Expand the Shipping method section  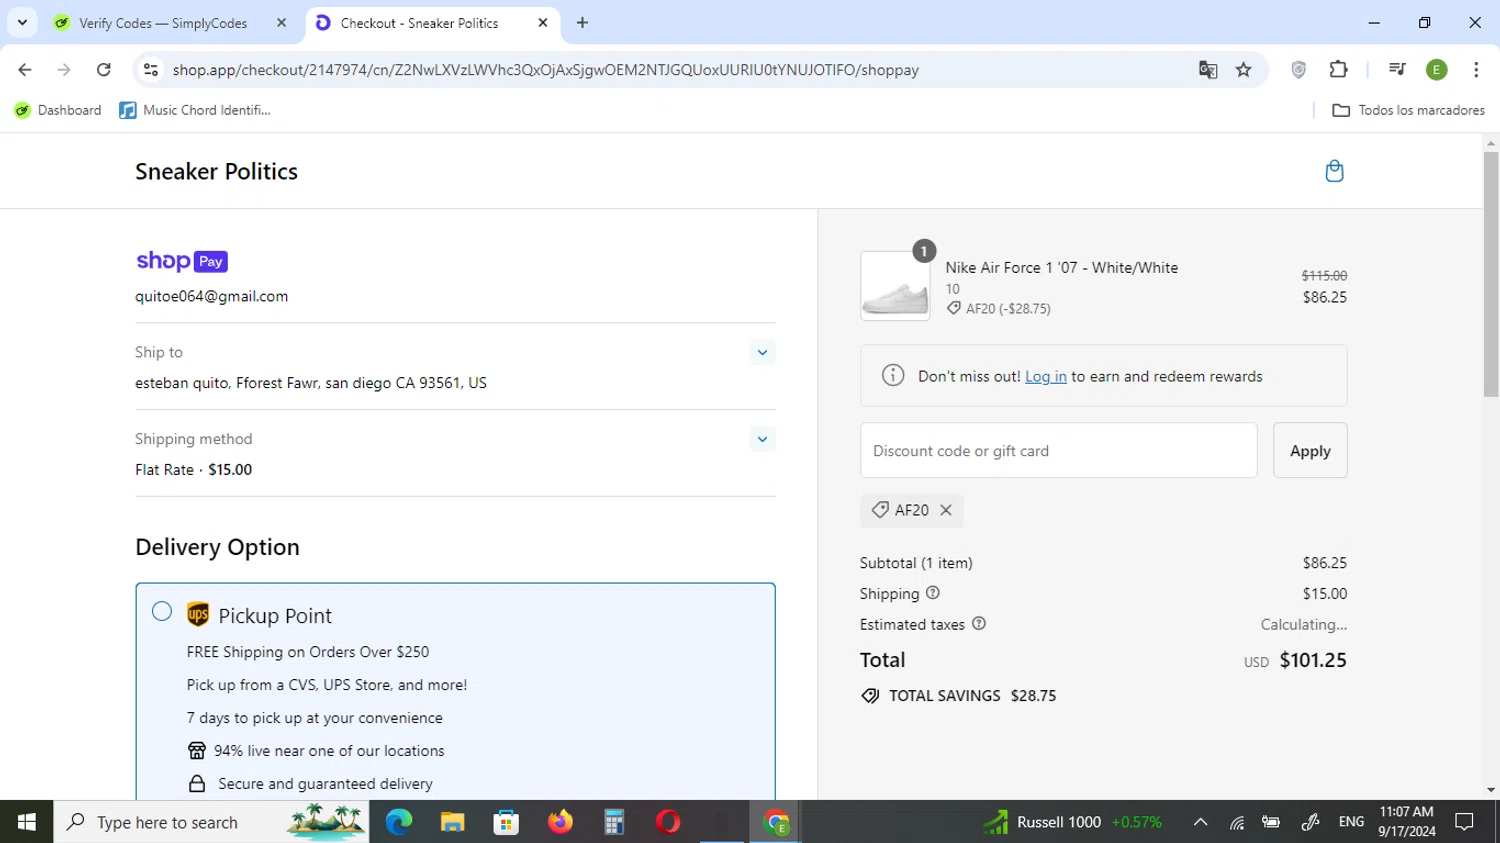762,439
